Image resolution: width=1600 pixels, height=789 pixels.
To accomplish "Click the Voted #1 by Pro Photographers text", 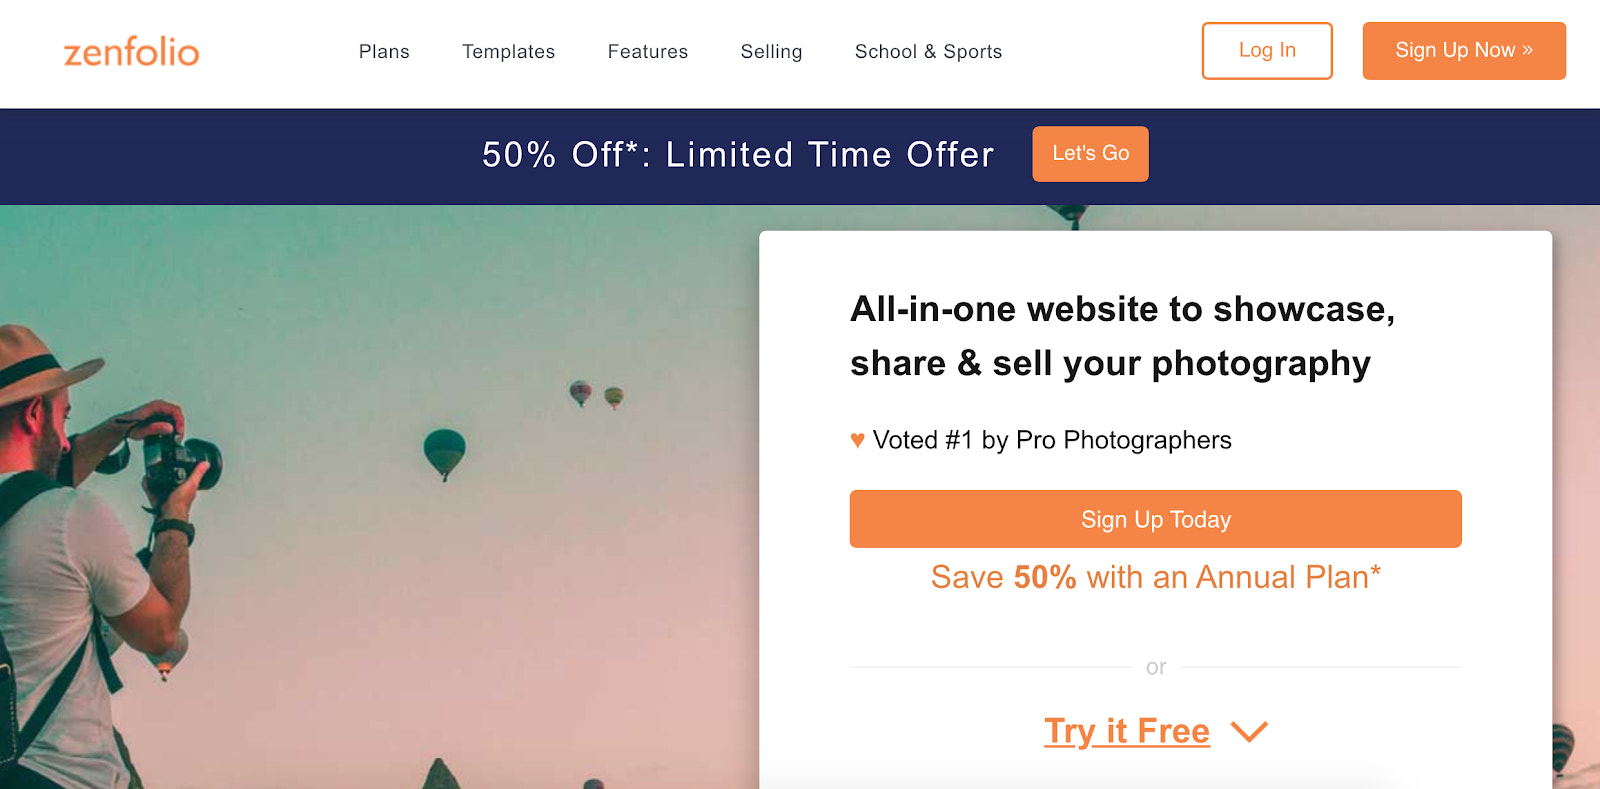I will point(1052,439).
